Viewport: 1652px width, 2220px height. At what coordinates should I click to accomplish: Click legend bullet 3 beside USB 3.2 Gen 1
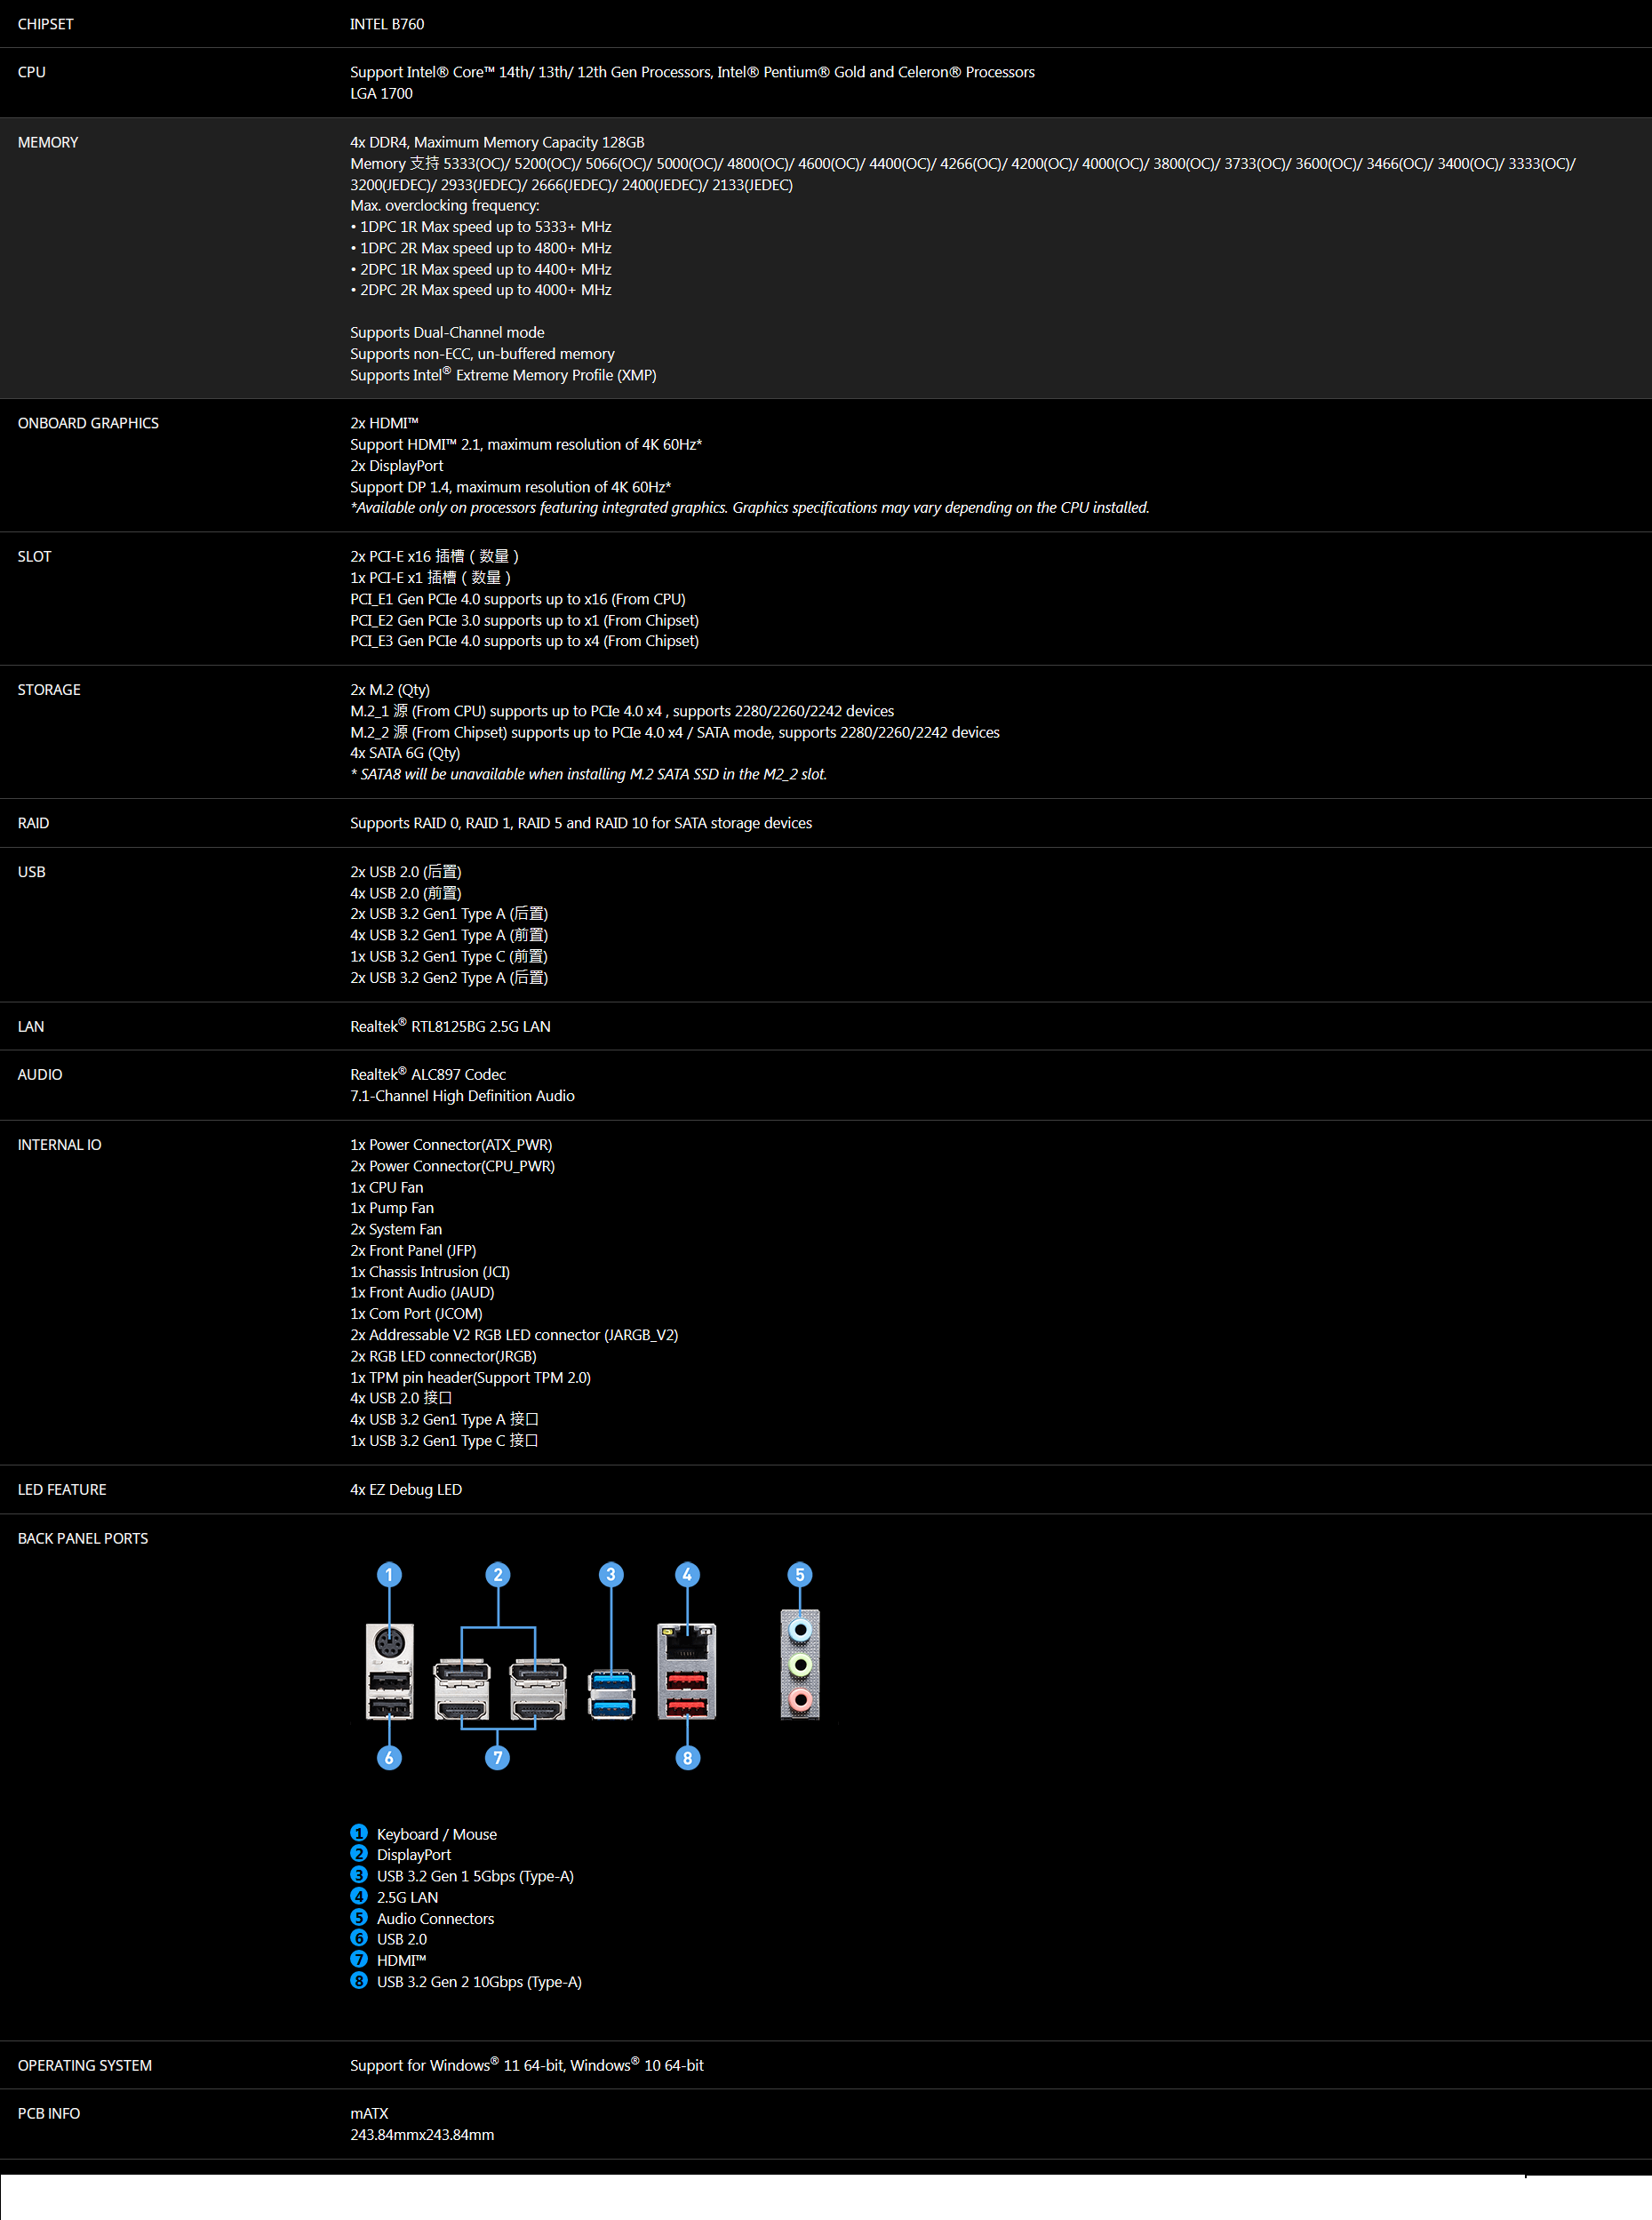359,1875
